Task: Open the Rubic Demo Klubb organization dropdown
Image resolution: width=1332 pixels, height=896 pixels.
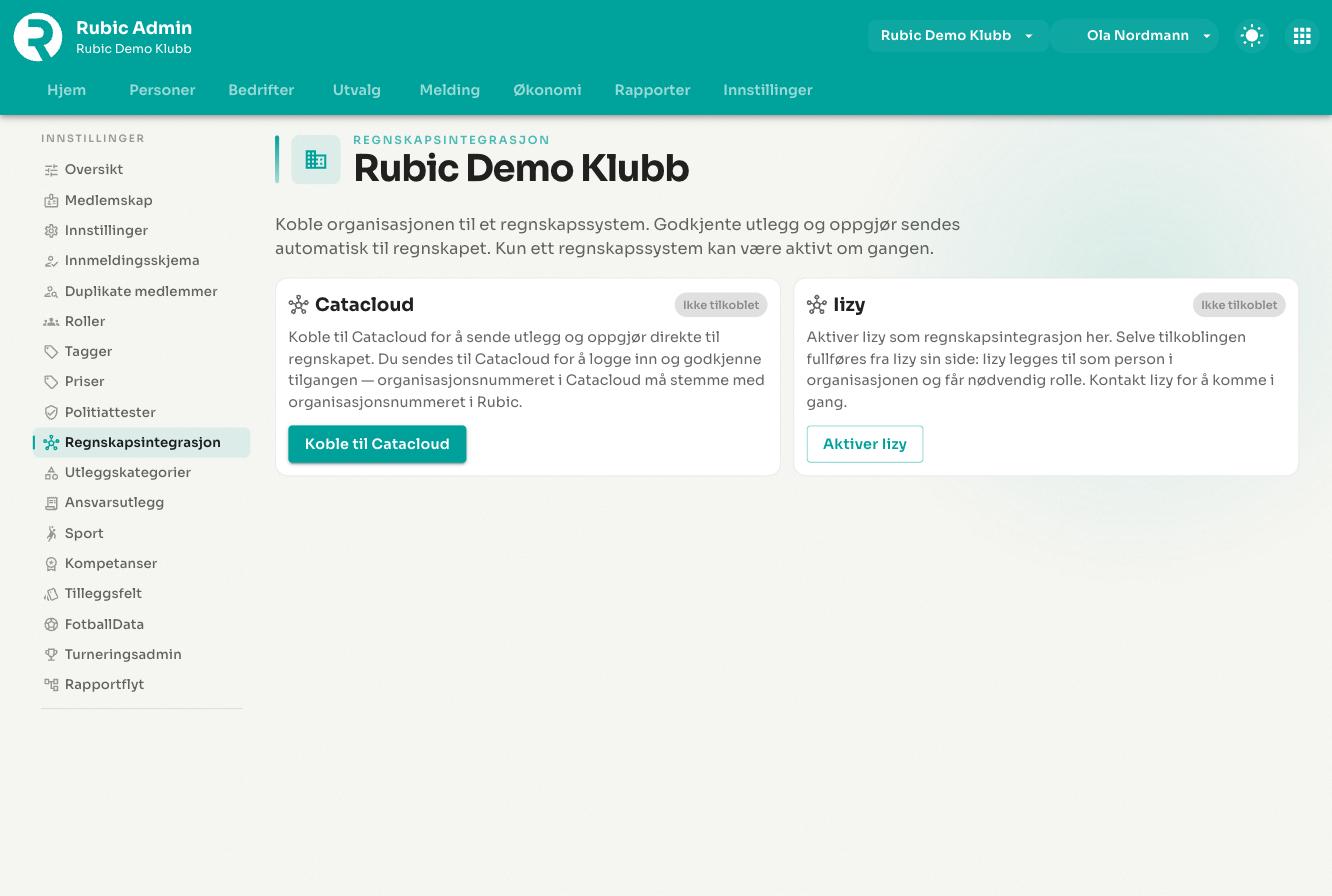Action: (957, 36)
